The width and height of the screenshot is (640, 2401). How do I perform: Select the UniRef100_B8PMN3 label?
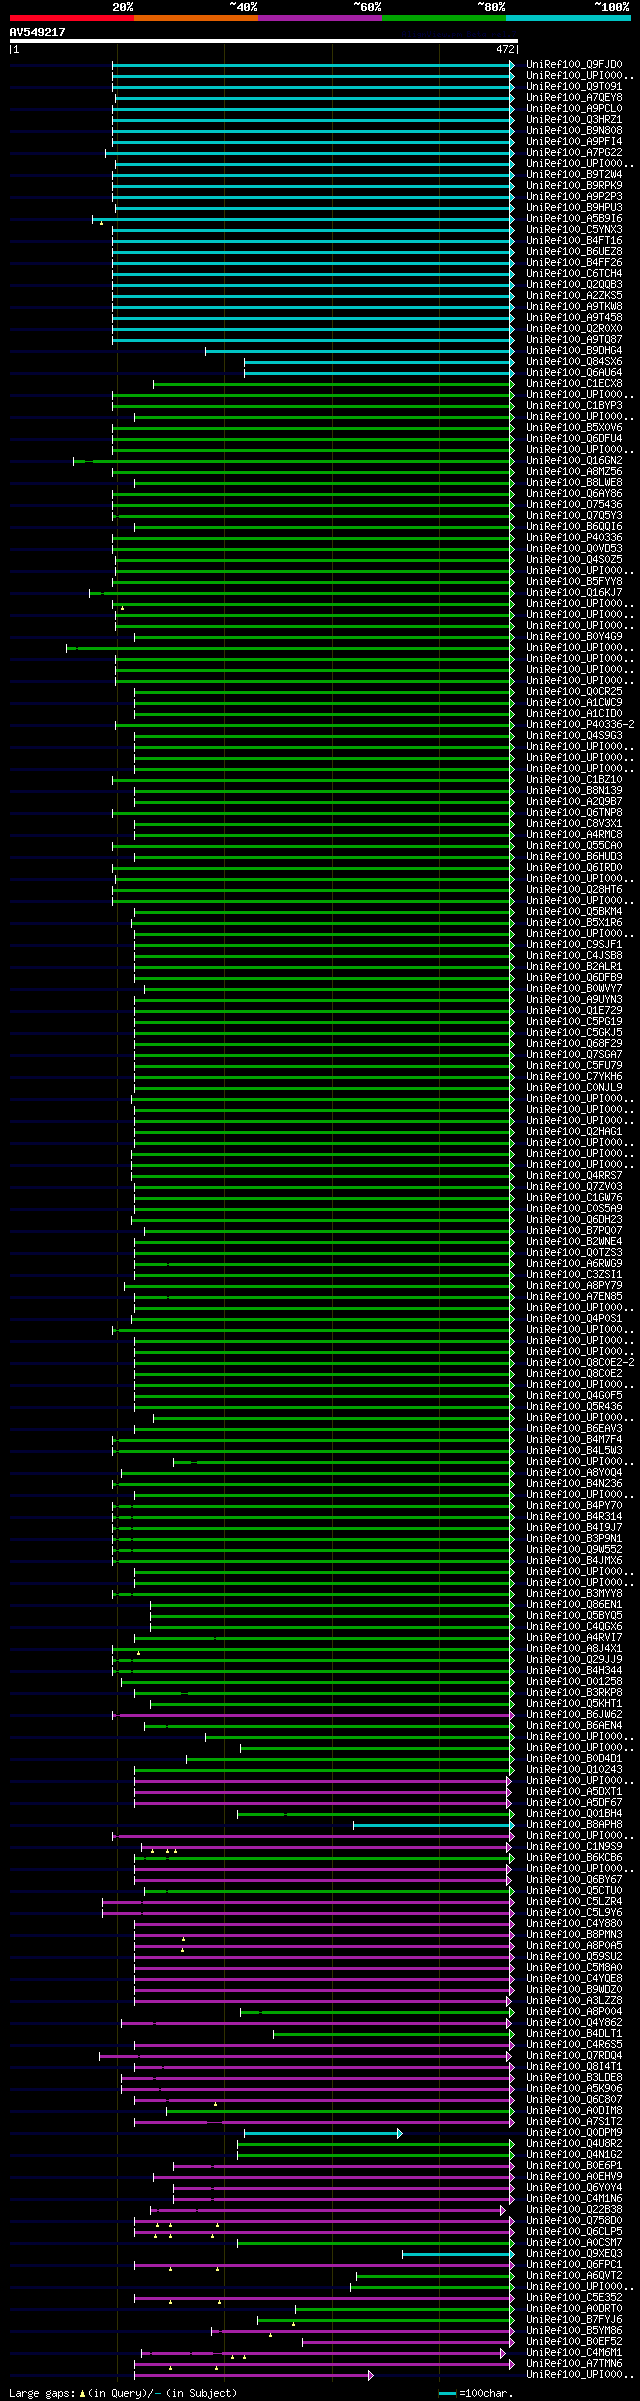(574, 1935)
